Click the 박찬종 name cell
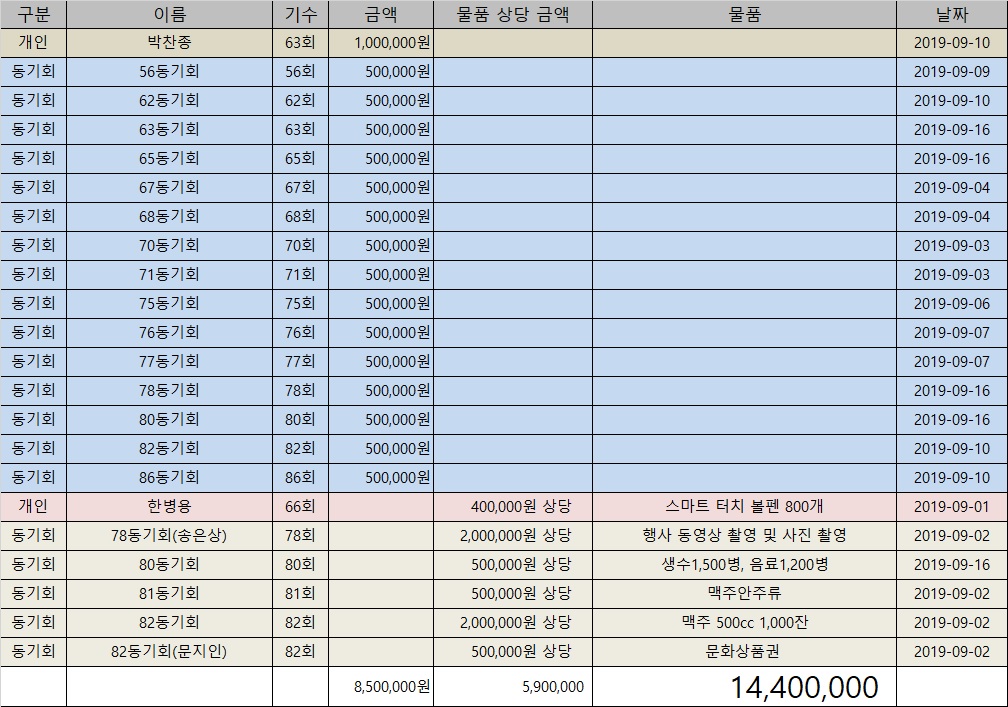This screenshot has width=1008, height=707. [x=169, y=43]
